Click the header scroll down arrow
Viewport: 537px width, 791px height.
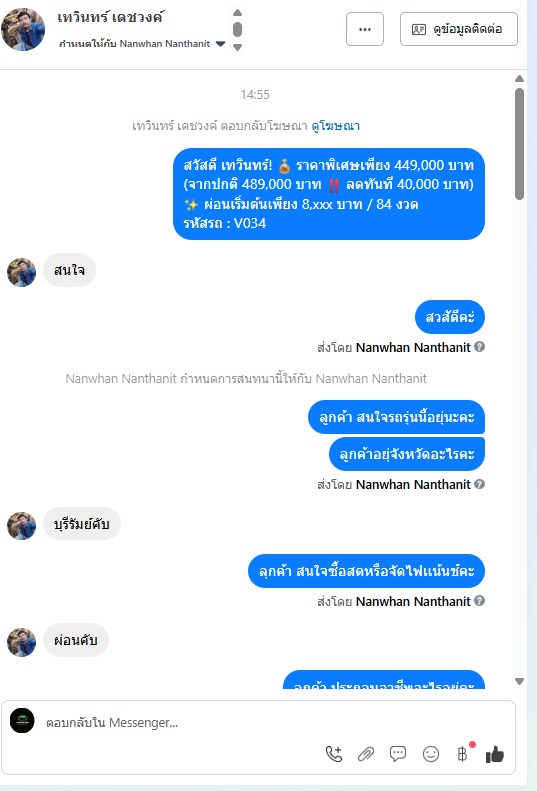pyautogui.click(x=237, y=47)
